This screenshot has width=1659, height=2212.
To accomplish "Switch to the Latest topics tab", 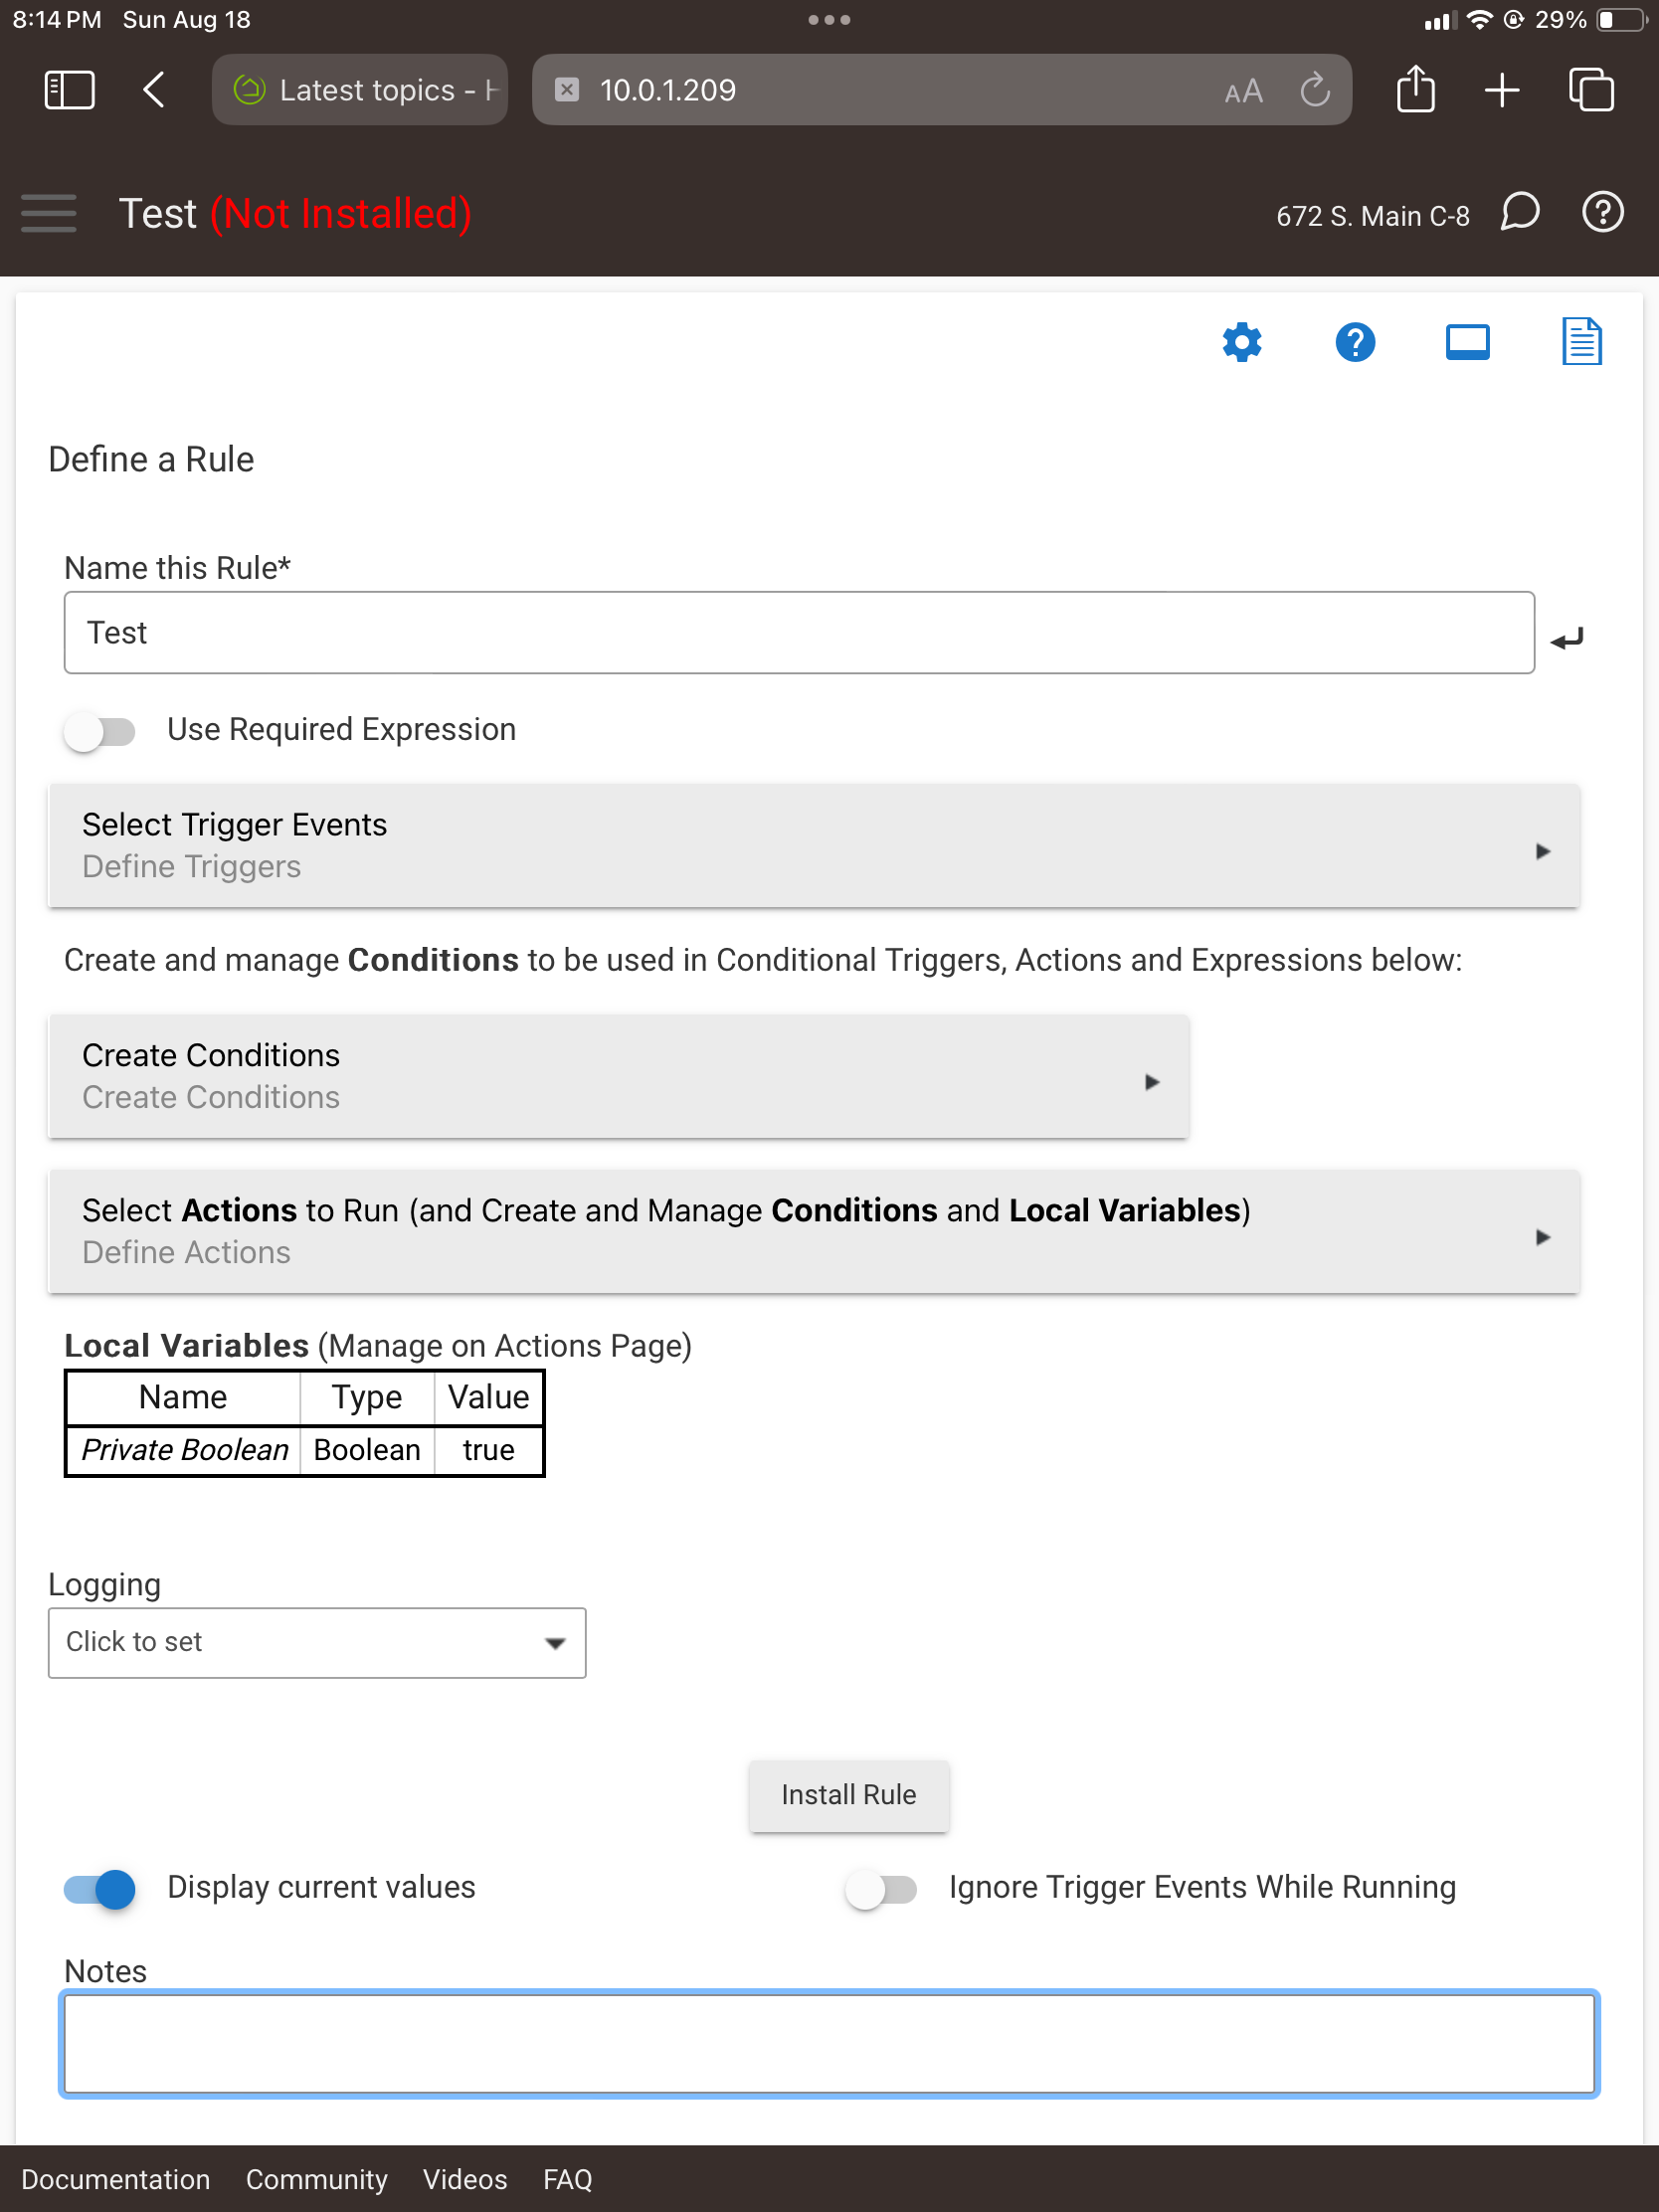I will (360, 90).
